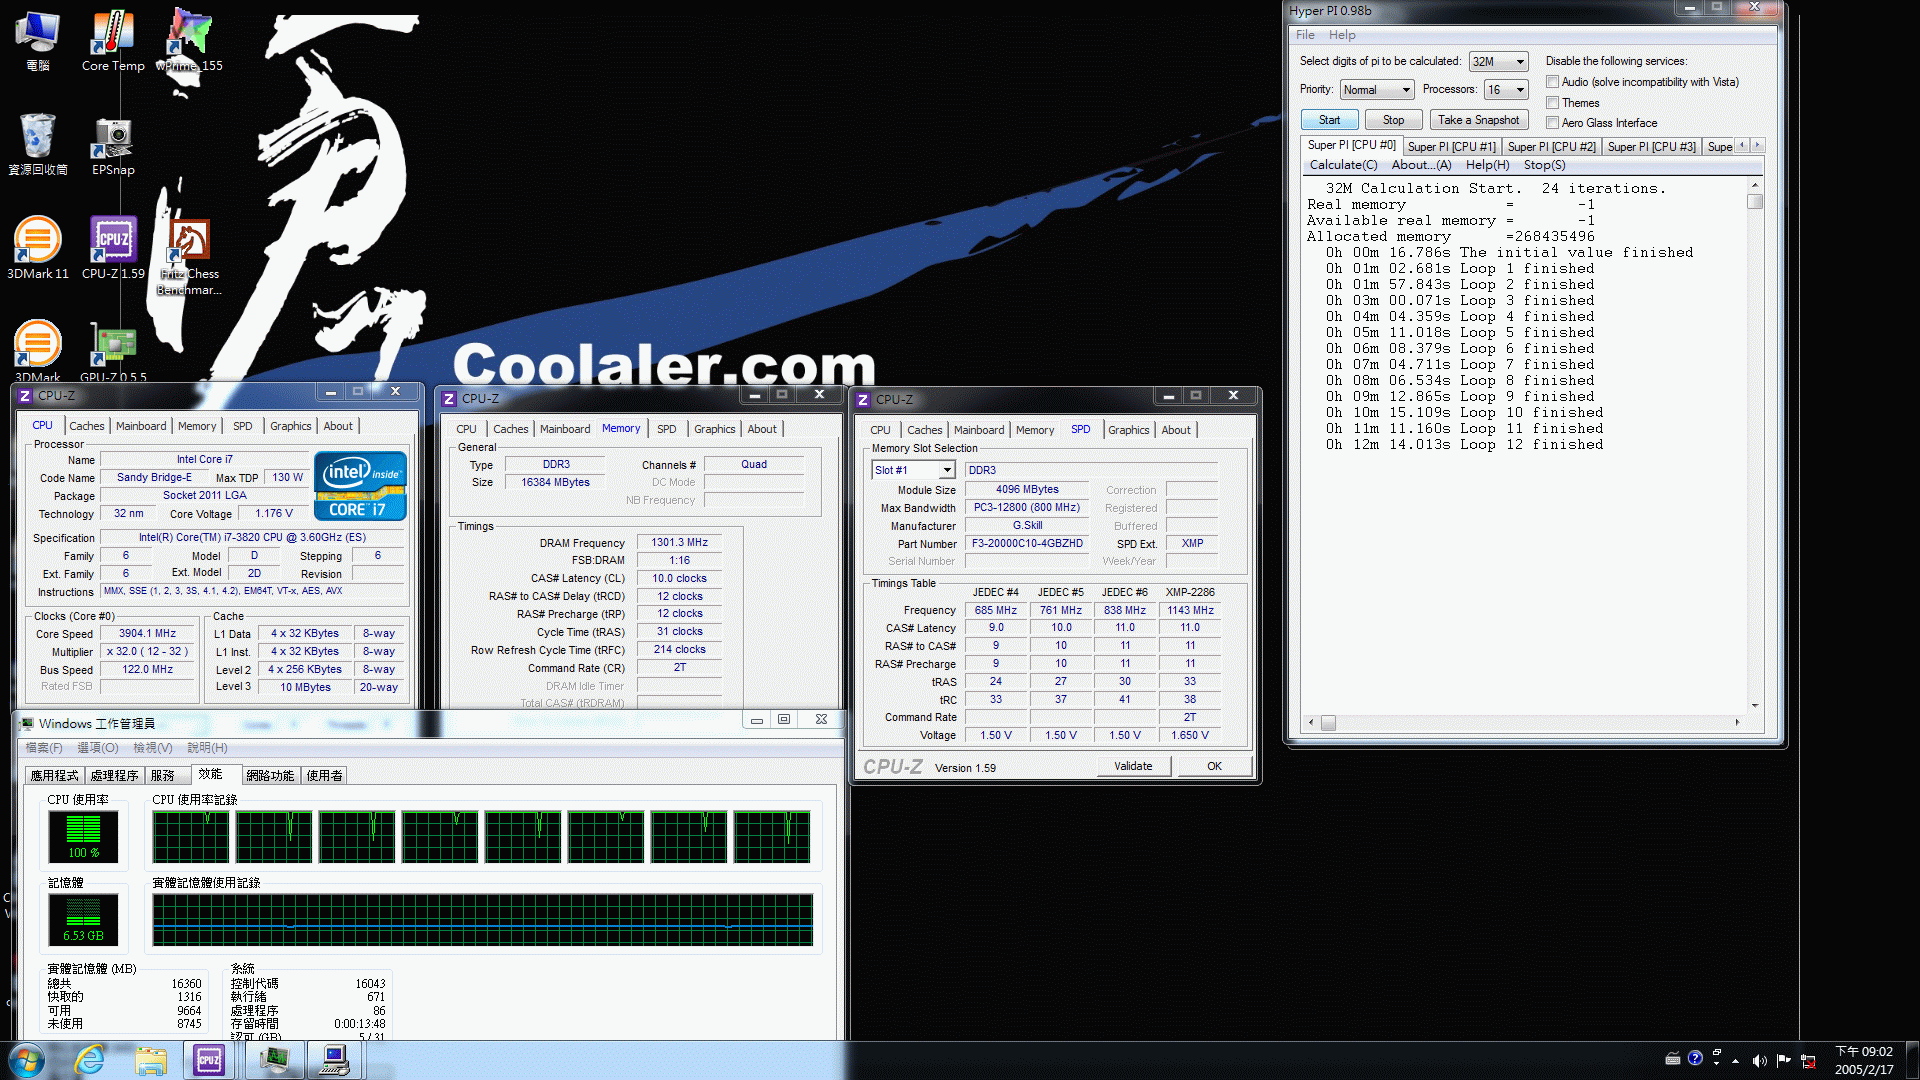Switch to Super PI [CPU #1] tab
The image size is (1920, 1080).
(x=1451, y=147)
